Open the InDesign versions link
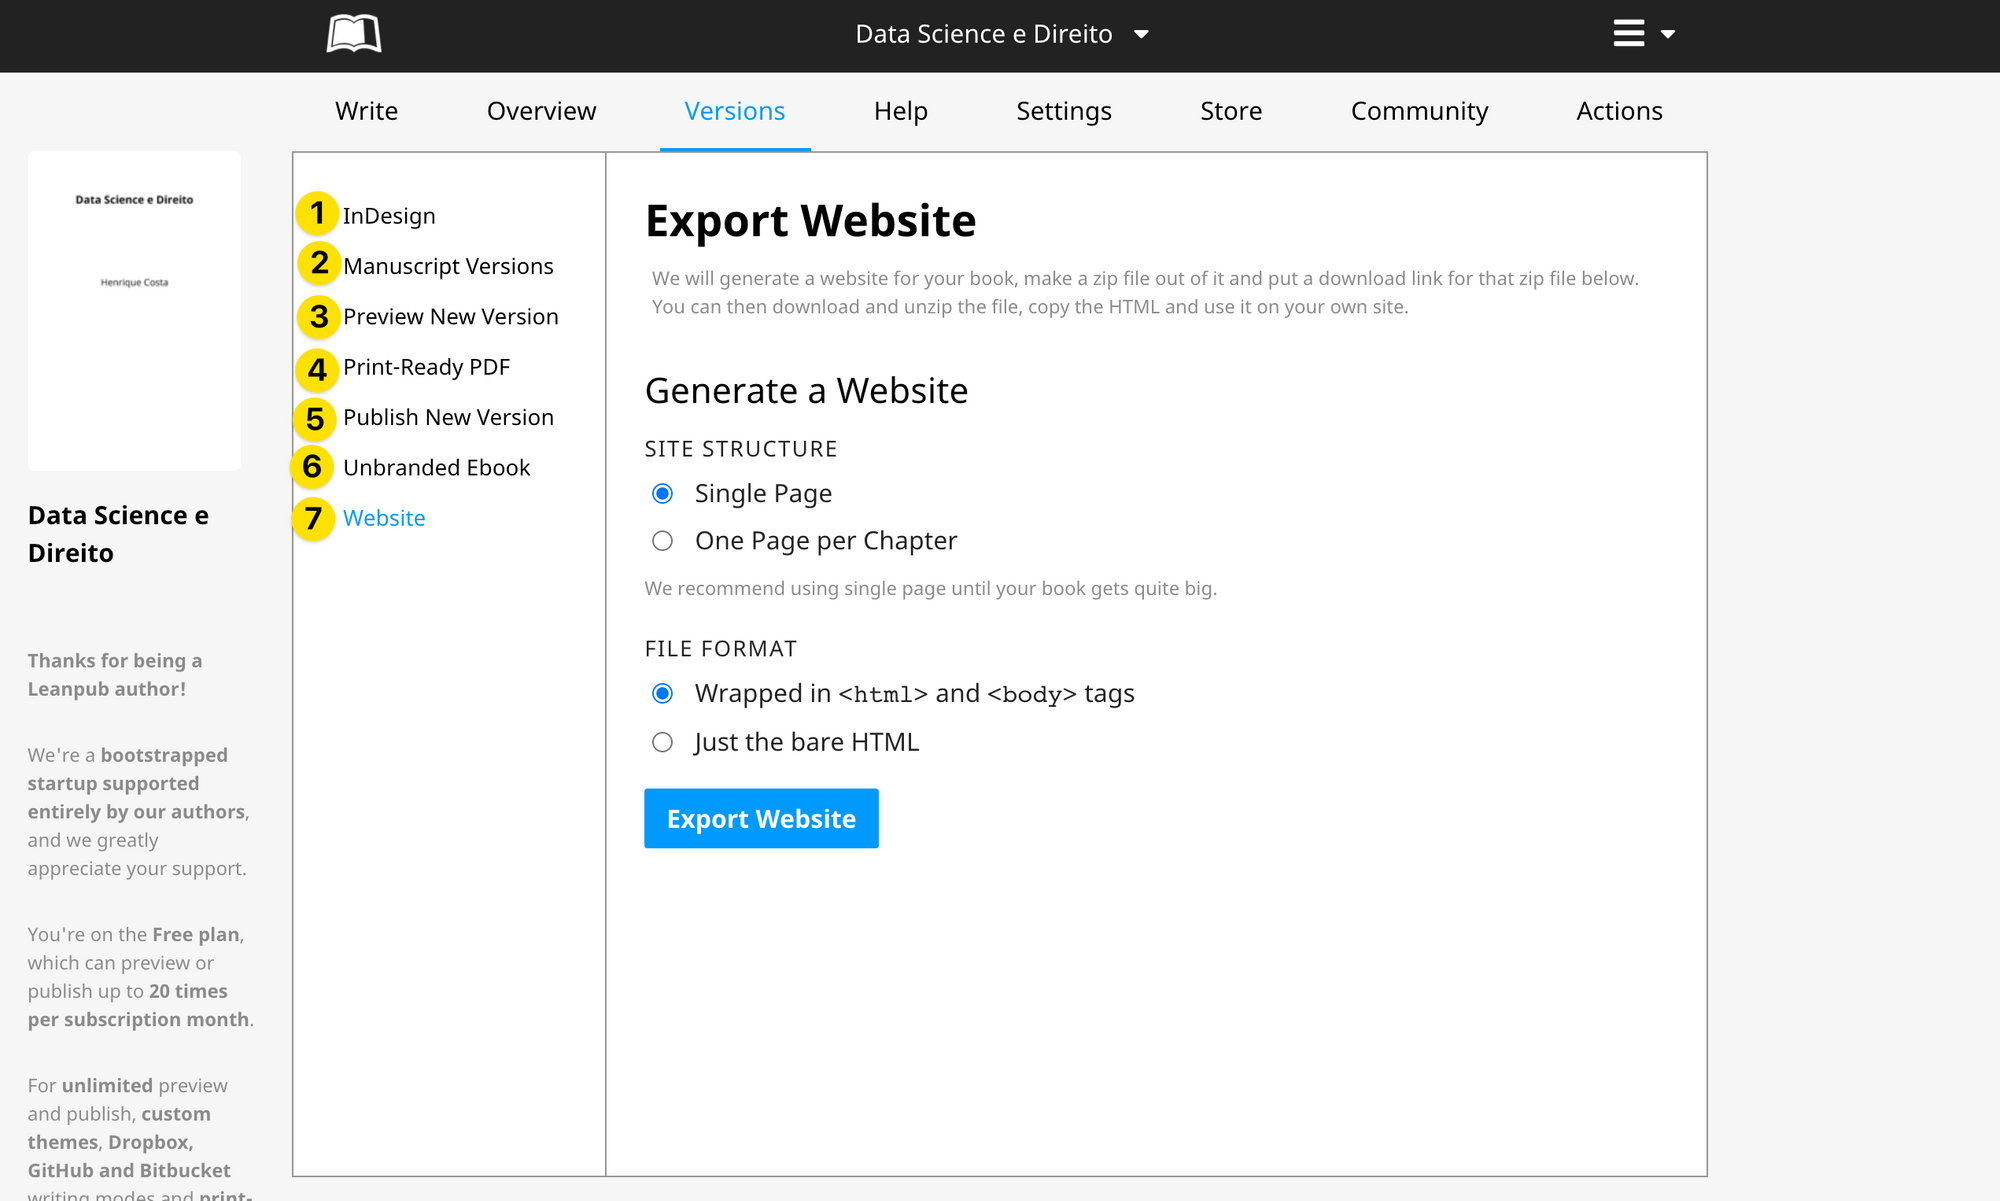Image resolution: width=2000 pixels, height=1201 pixels. click(x=389, y=216)
